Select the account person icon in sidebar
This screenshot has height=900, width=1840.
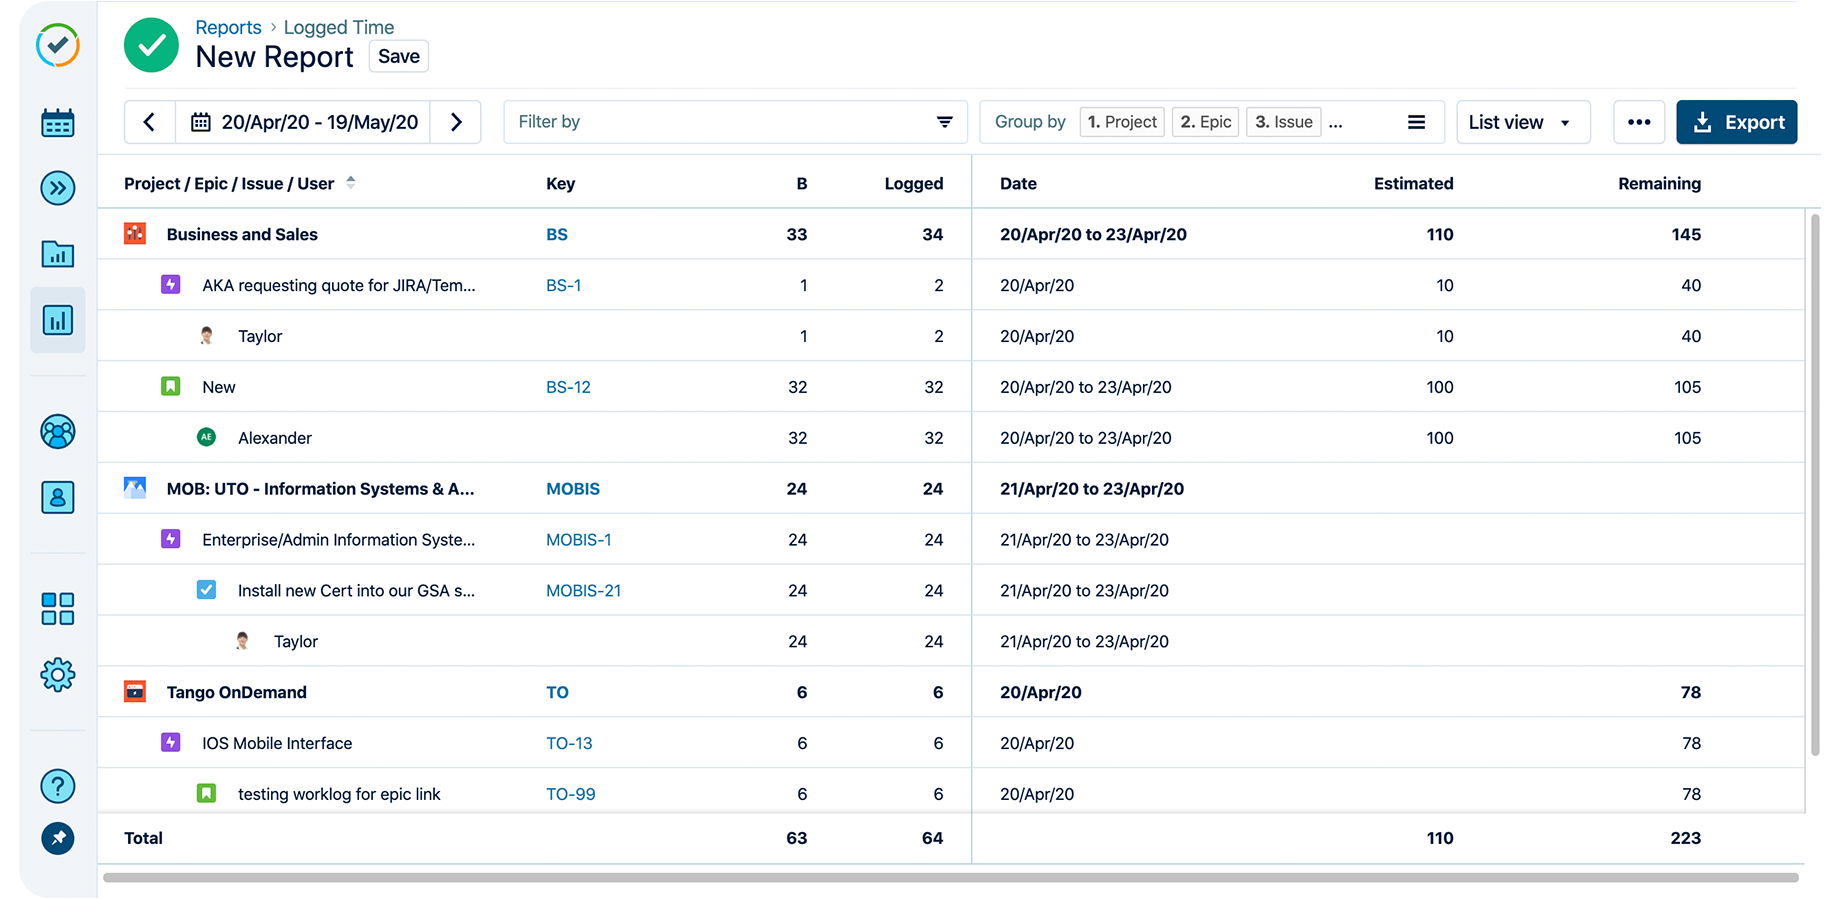(58, 497)
